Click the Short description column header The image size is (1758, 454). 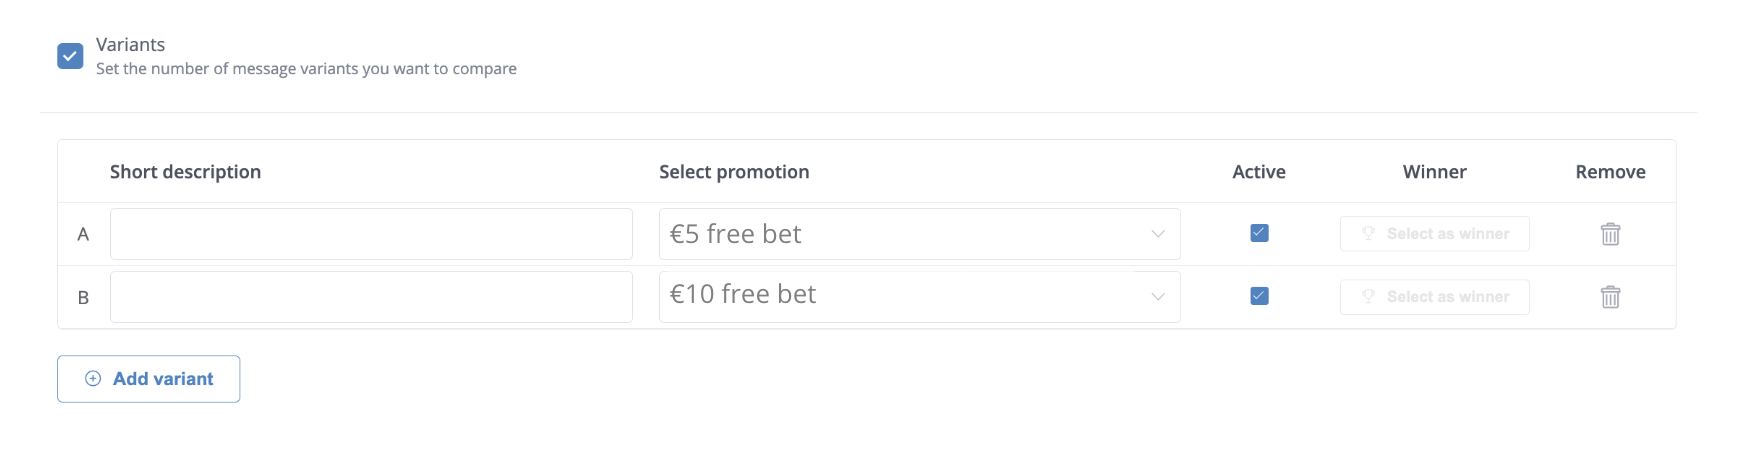point(185,172)
